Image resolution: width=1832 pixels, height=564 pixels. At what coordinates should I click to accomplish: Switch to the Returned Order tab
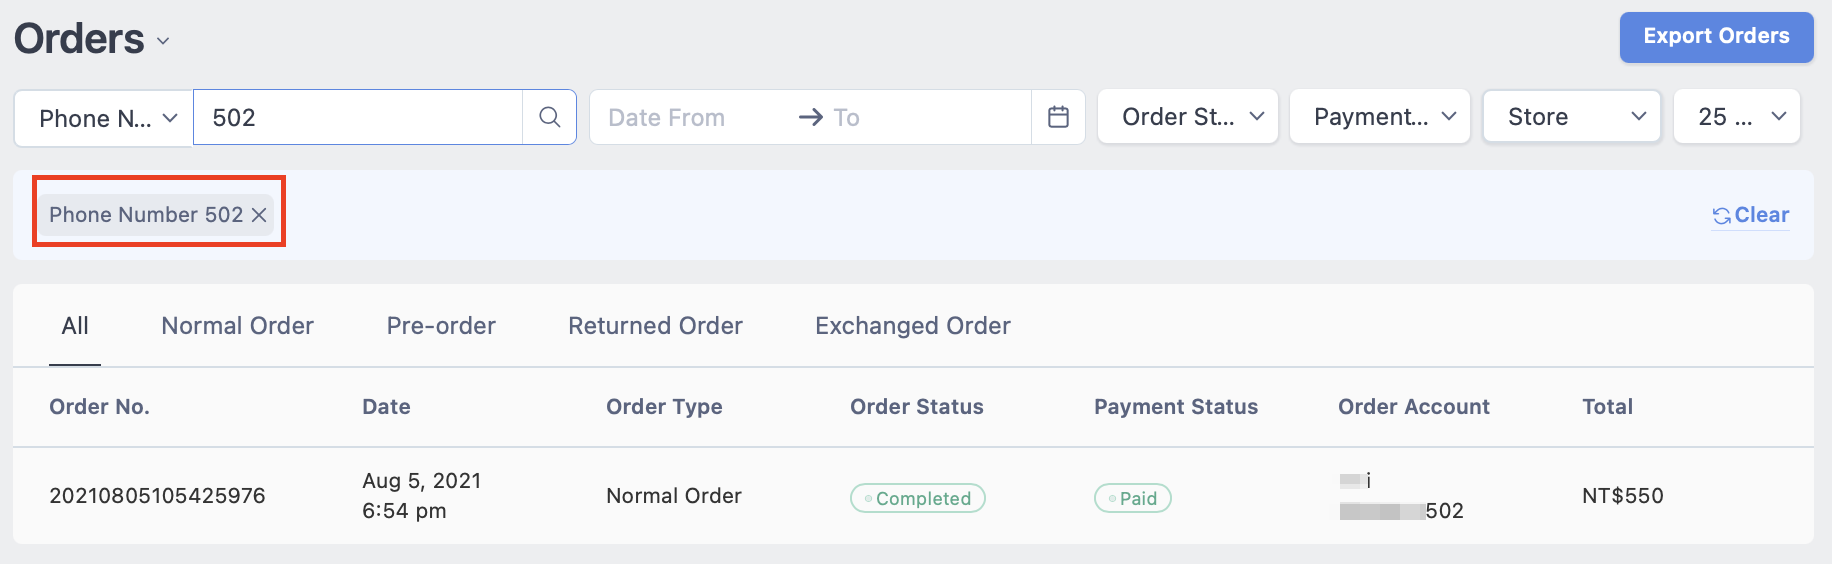pos(655,326)
